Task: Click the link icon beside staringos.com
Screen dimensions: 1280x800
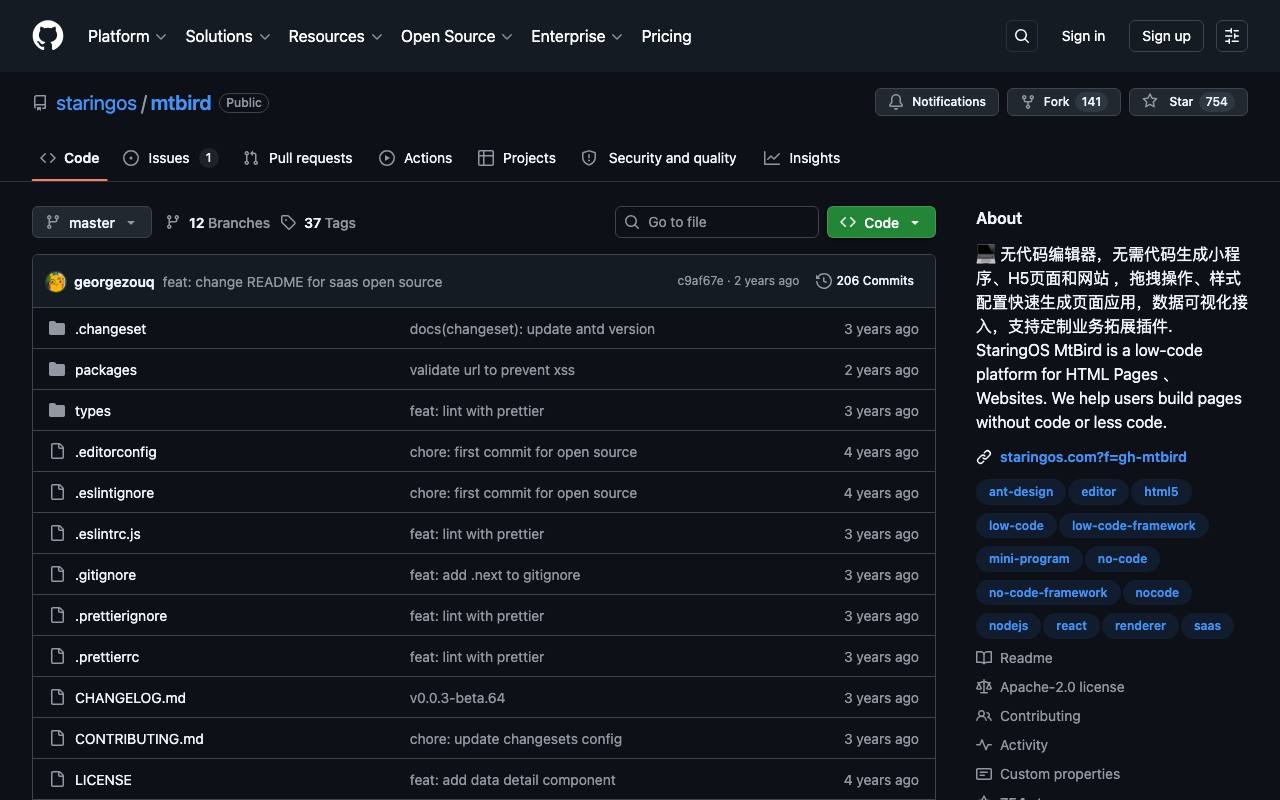Action: pyautogui.click(x=984, y=457)
